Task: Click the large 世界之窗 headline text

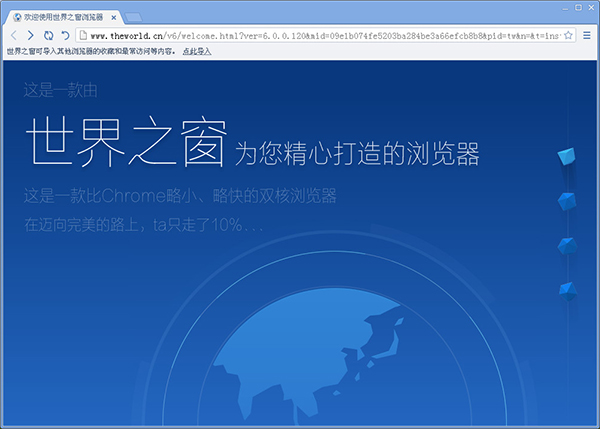Action: (x=124, y=143)
